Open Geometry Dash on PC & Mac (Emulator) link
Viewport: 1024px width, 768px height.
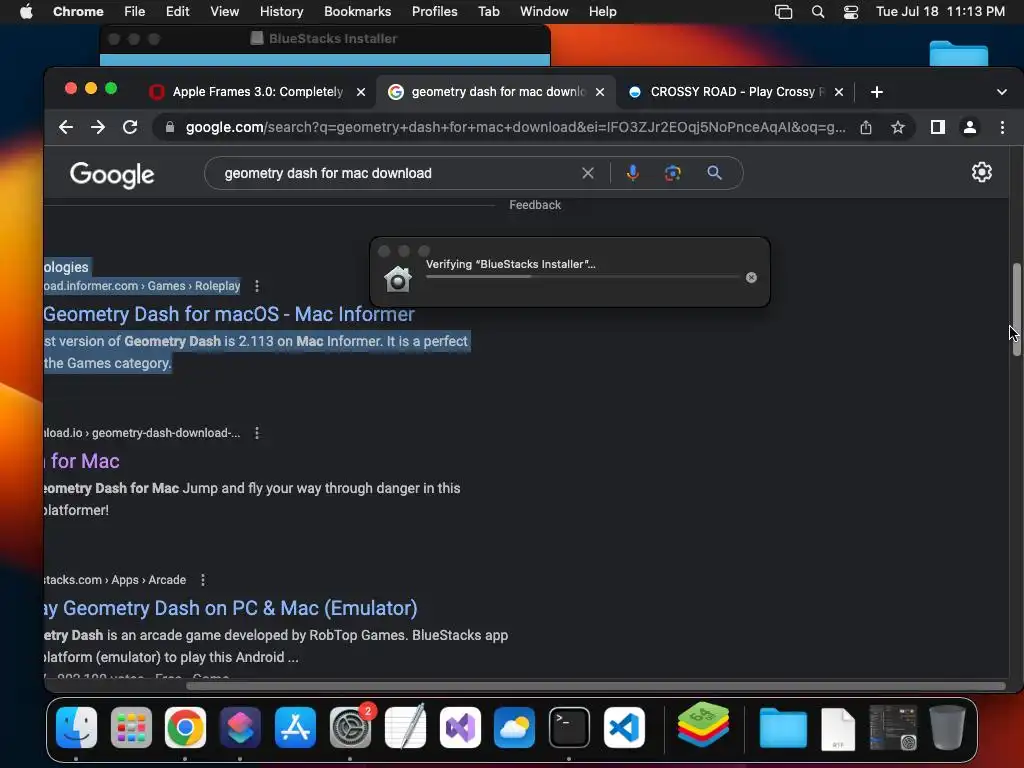click(231, 608)
